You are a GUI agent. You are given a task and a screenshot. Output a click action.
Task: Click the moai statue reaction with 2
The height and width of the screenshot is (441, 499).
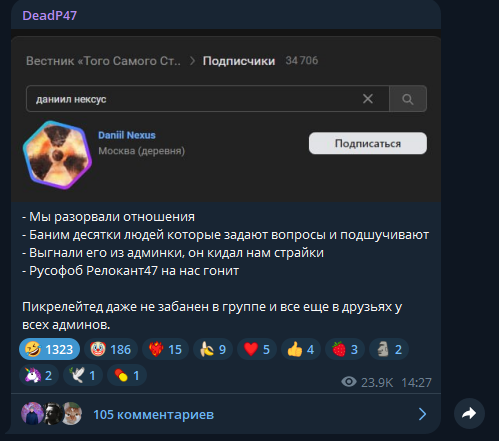389,349
